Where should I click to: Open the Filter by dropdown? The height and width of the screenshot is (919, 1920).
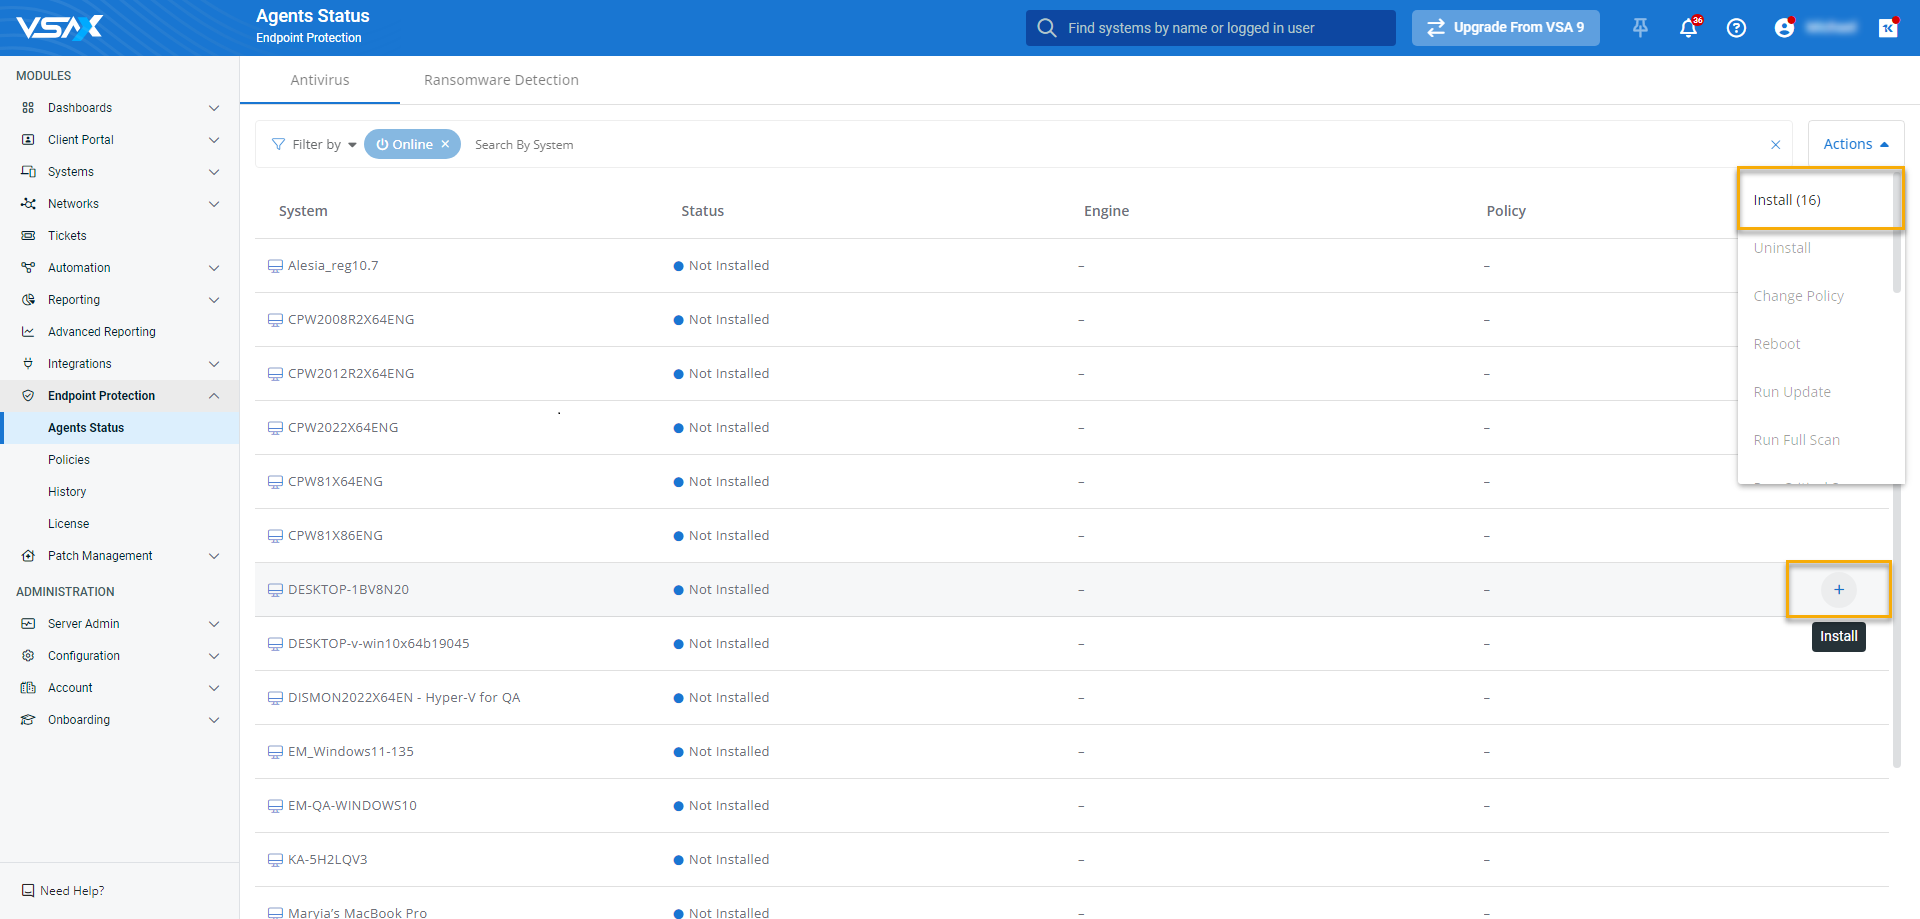[315, 145]
